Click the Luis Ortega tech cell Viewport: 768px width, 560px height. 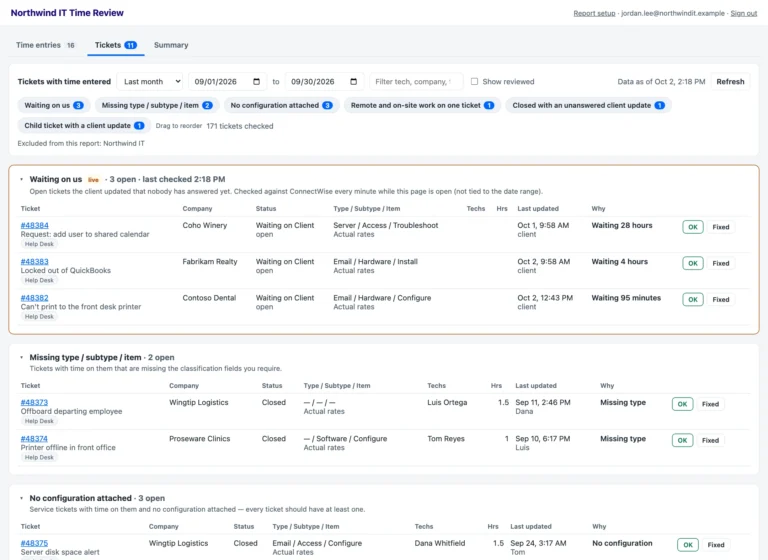click(447, 402)
